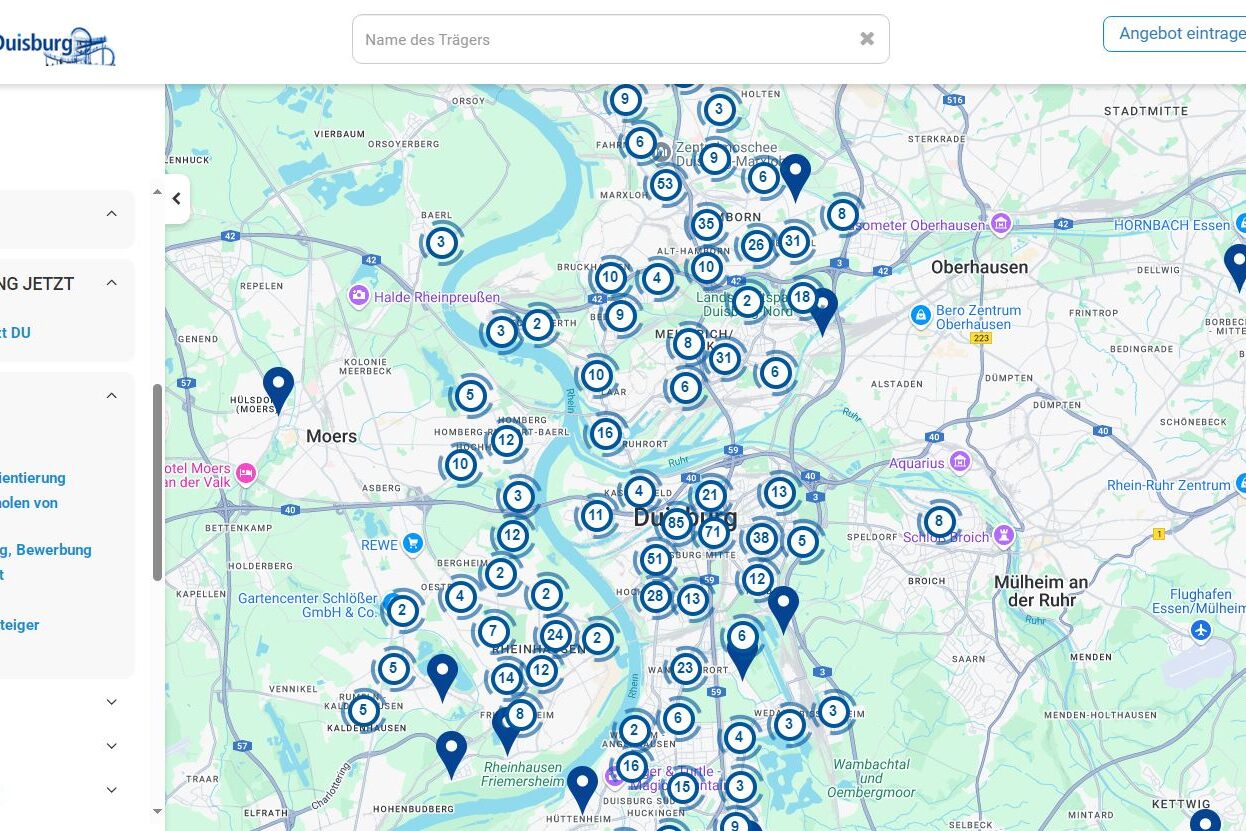
Task: Click the blue pin at Hülsdonk (Moers)
Action: click(x=278, y=386)
